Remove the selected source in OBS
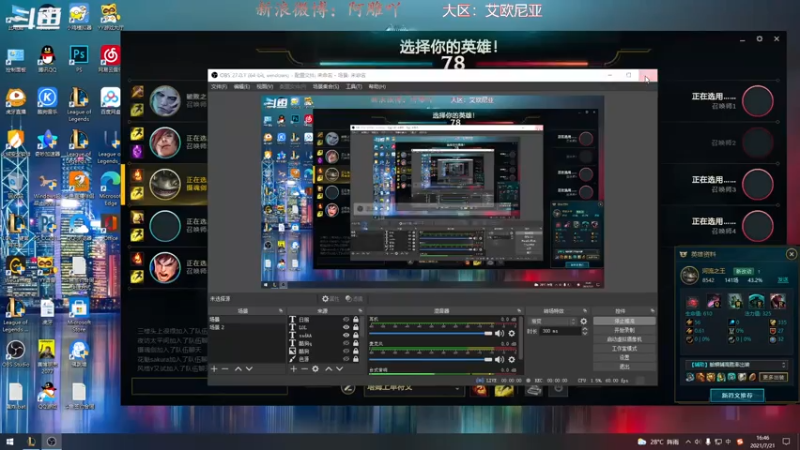This screenshot has width=800, height=450. click(x=304, y=369)
